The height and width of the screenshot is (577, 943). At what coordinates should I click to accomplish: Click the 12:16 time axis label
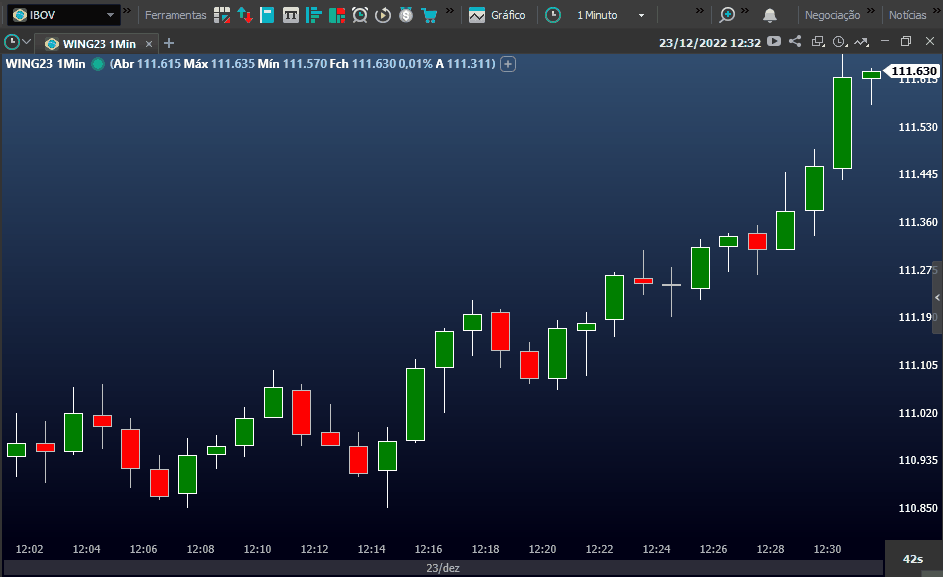click(428, 549)
